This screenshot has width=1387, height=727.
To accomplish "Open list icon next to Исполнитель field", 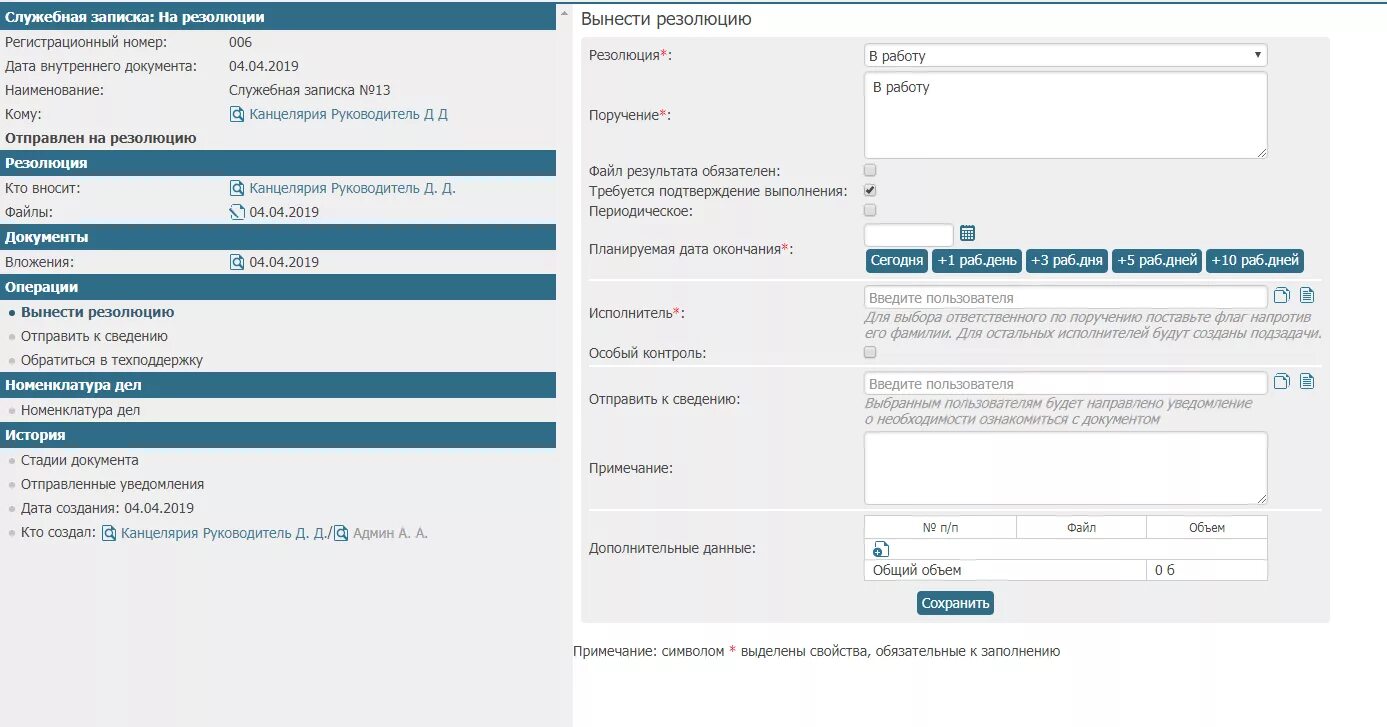I will click(x=1307, y=296).
